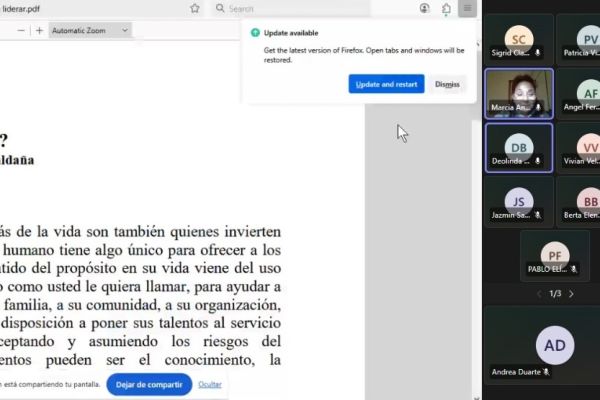Open the Firefox account icon
The width and height of the screenshot is (600, 400).
coord(425,8)
